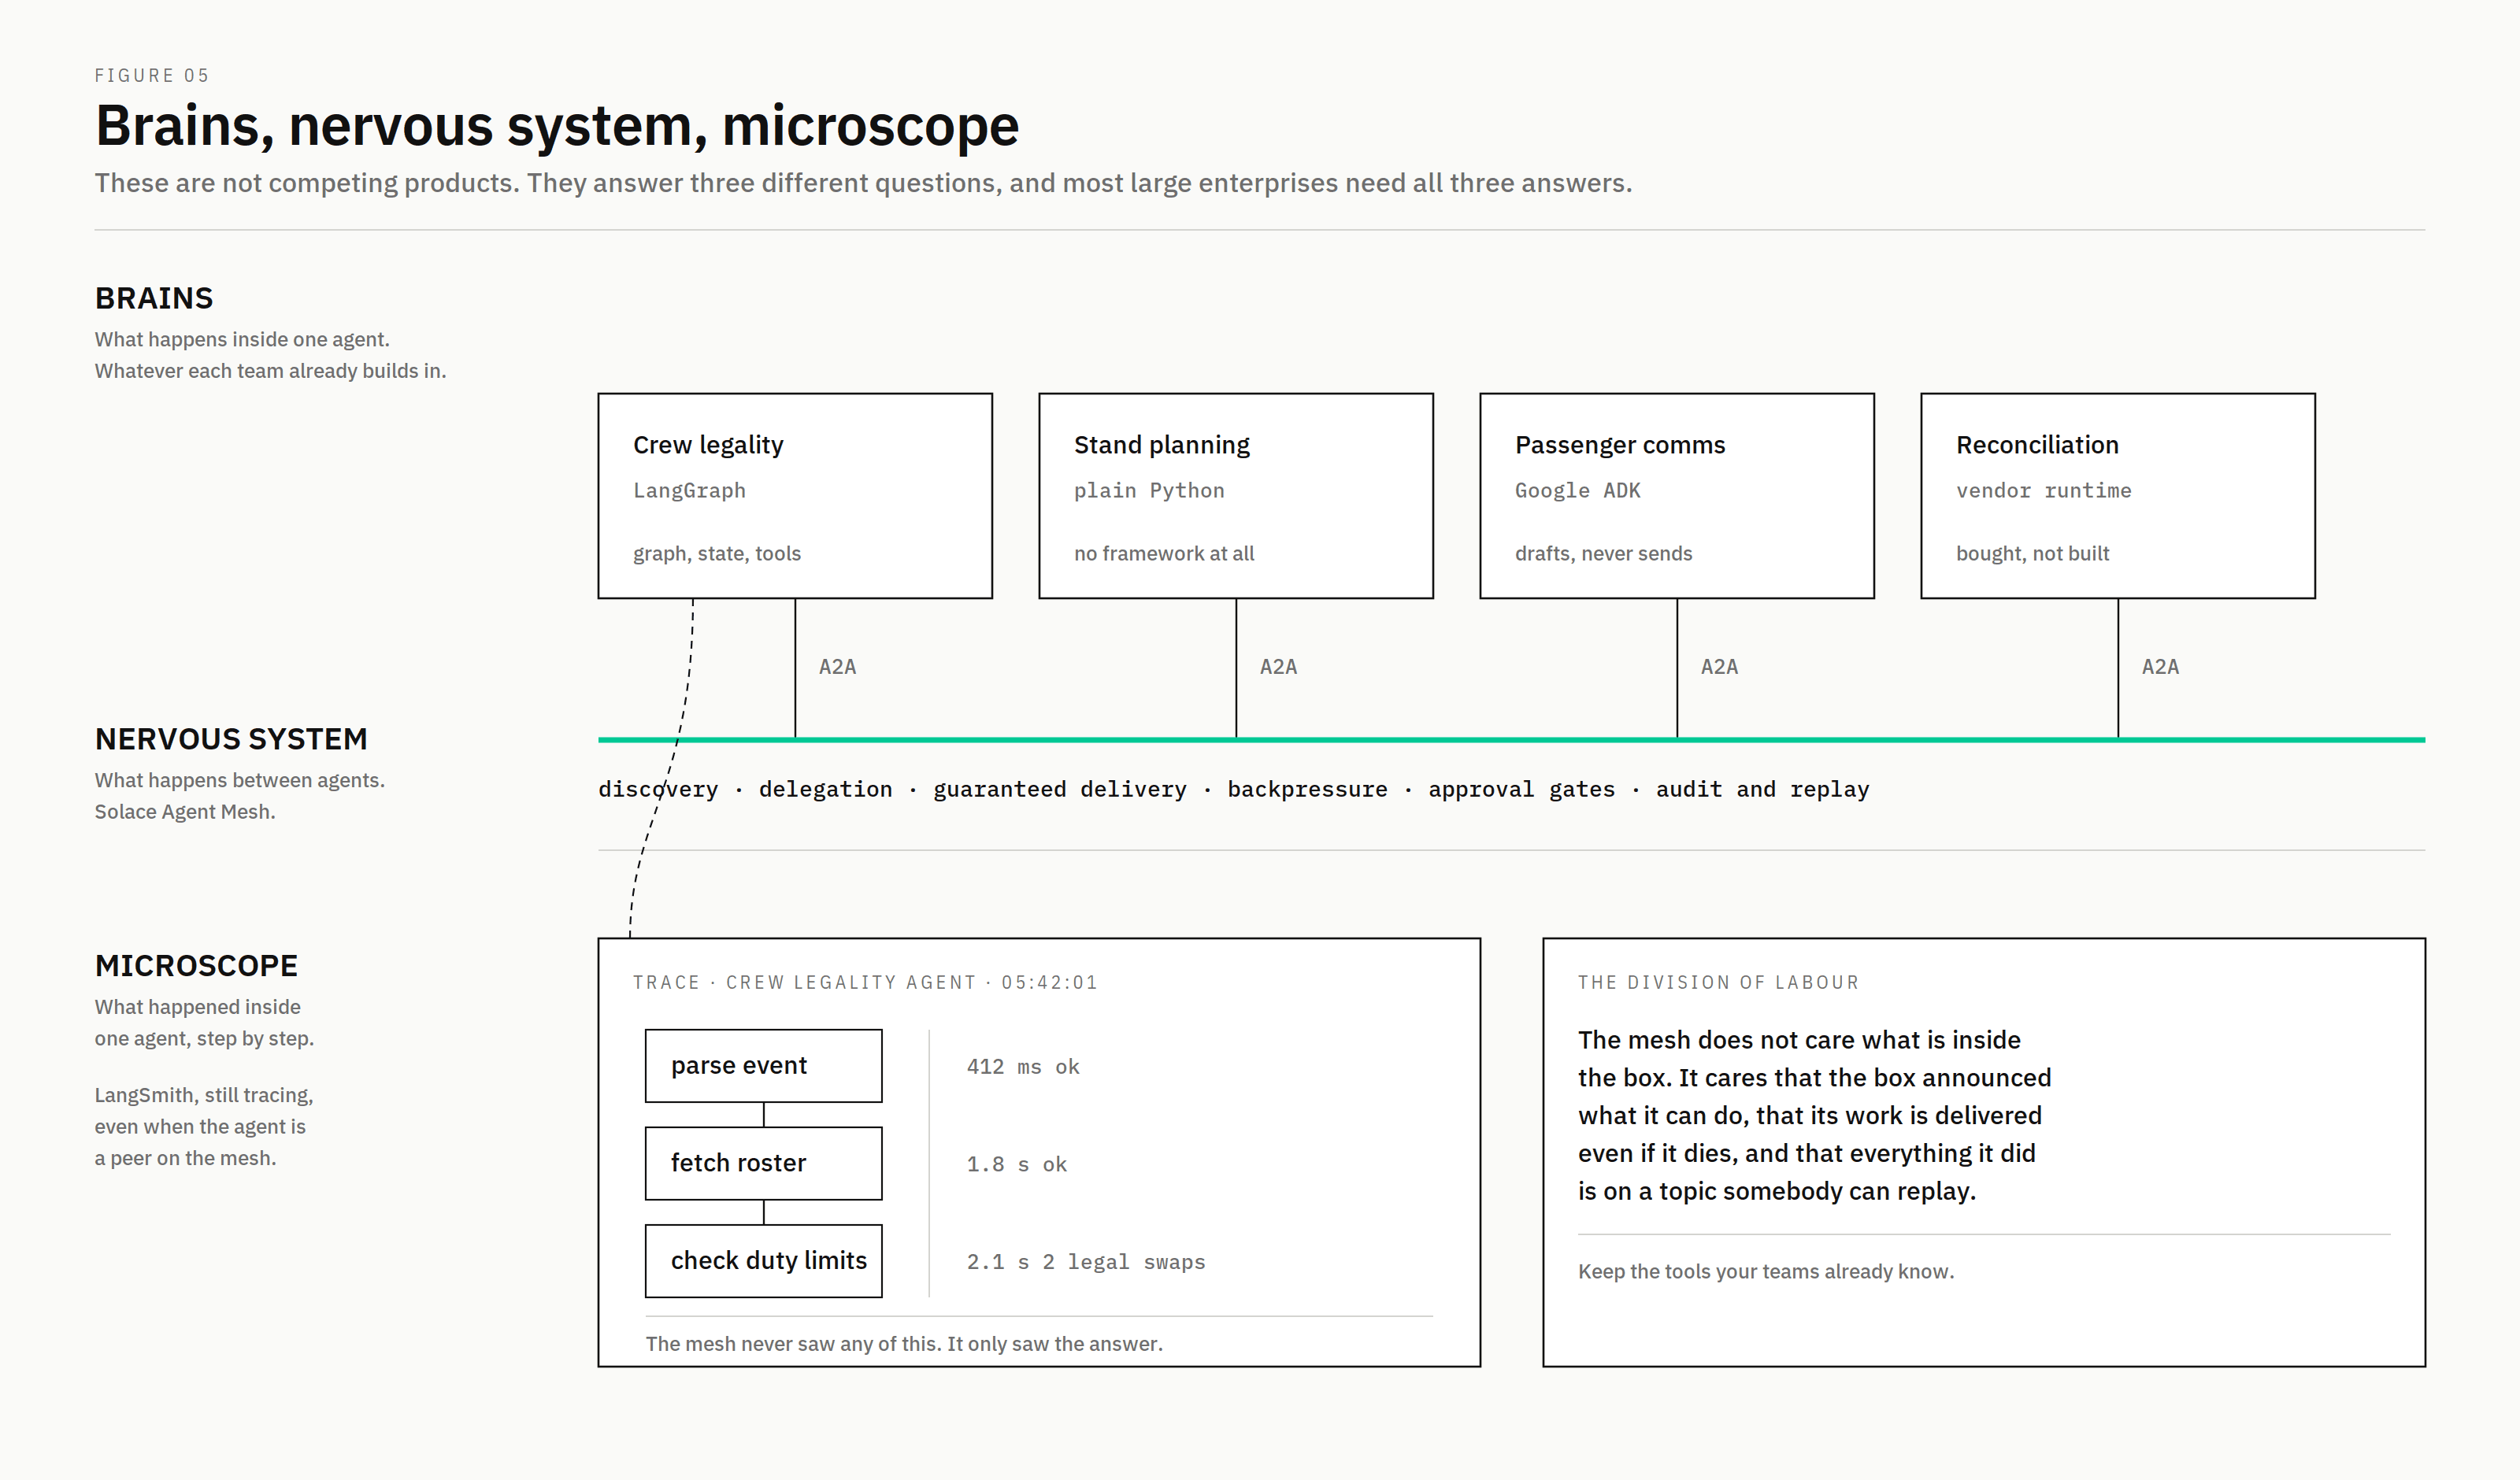
Task: Select the 'fetch roster' trace step box
Action: (764, 1164)
